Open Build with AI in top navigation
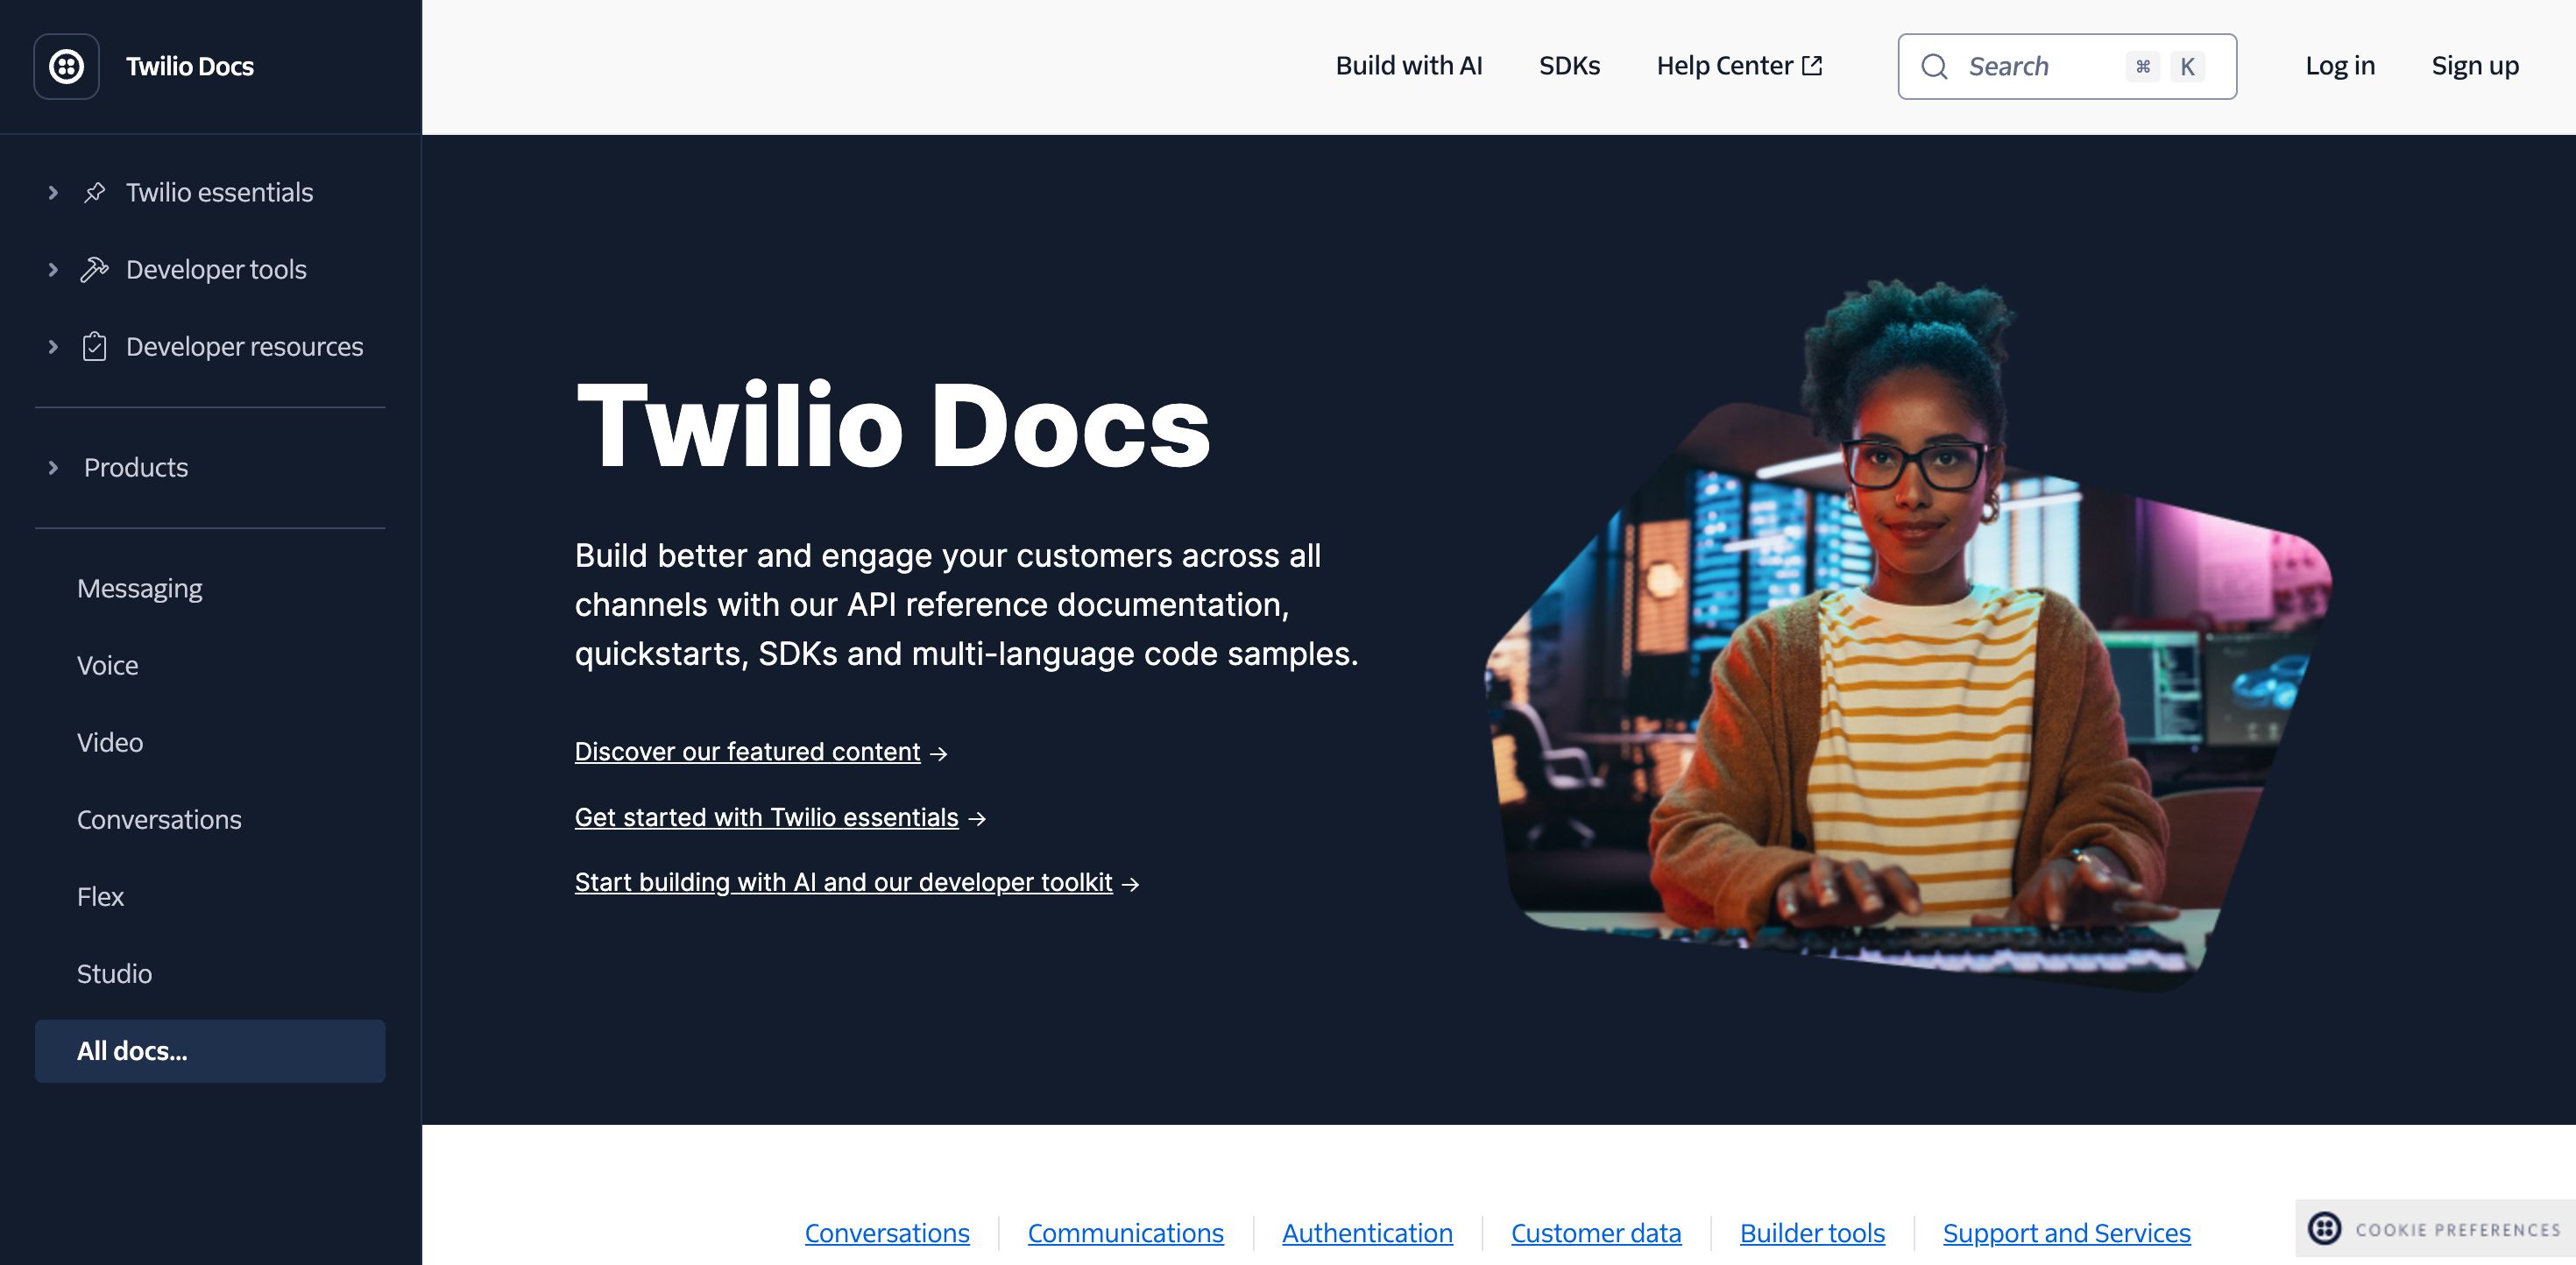Image resolution: width=2576 pixels, height=1265 pixels. click(1409, 66)
